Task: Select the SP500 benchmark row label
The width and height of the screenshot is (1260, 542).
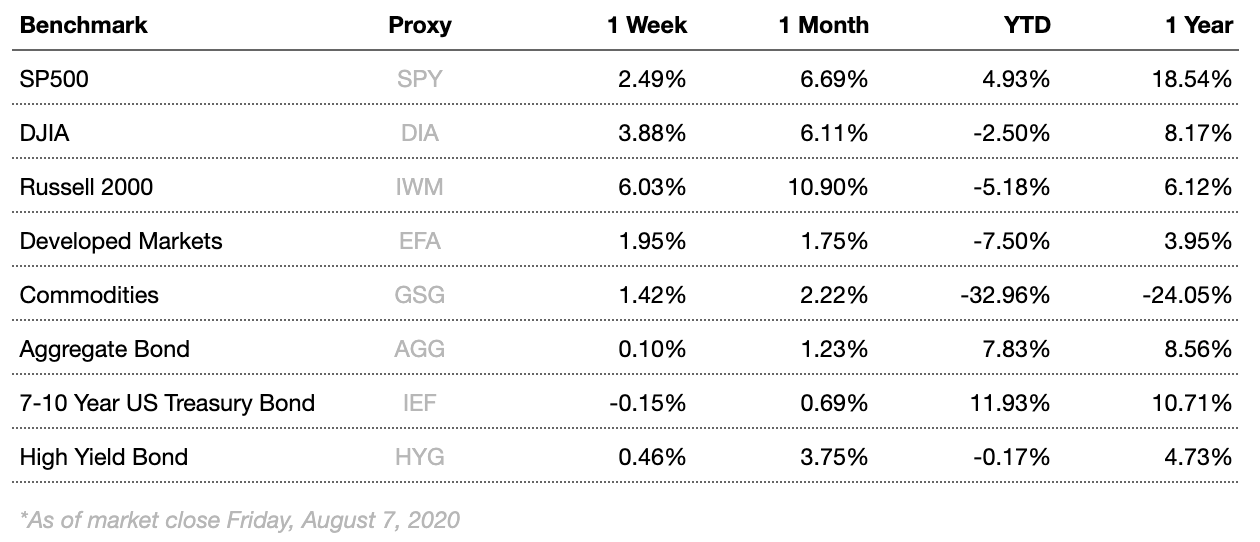Action: click(54, 79)
